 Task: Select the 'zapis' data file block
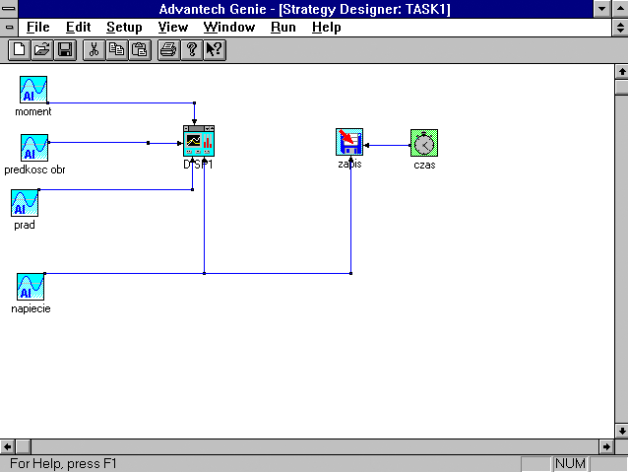349,143
